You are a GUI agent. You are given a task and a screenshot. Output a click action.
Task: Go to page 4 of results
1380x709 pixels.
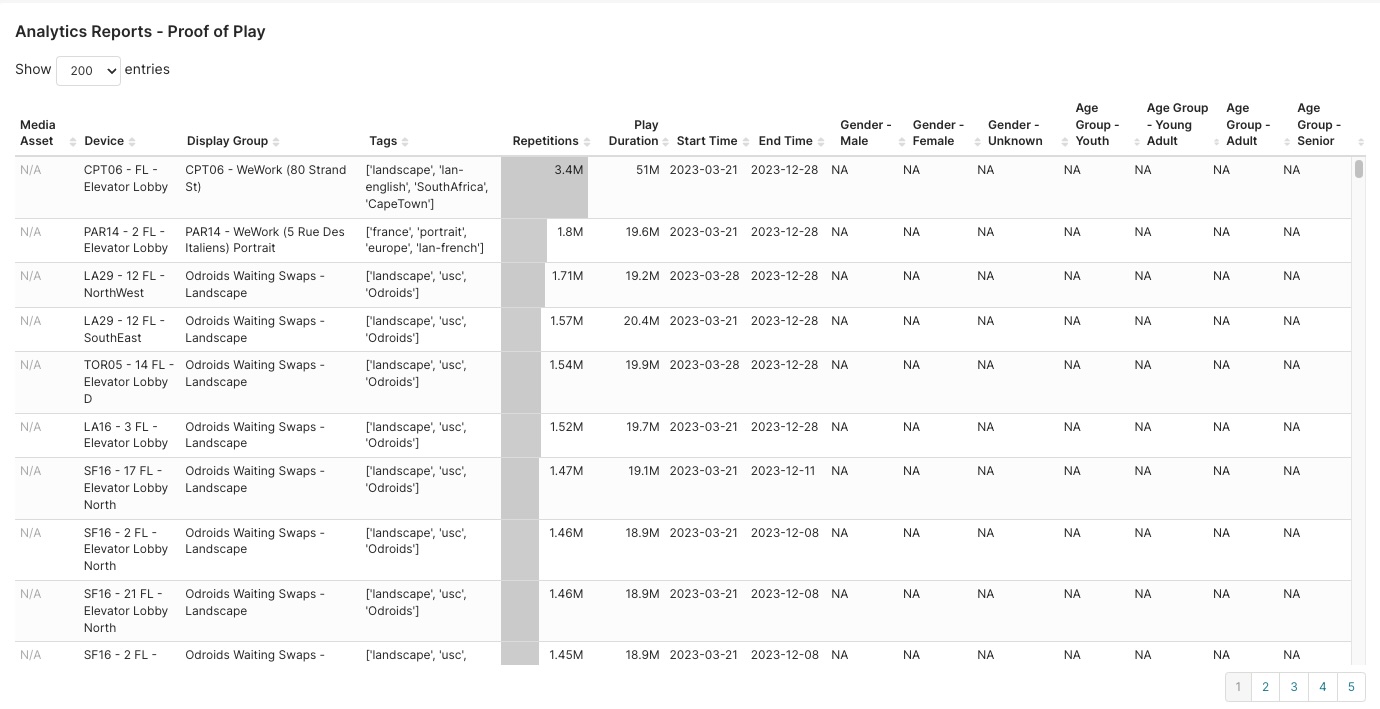click(1323, 687)
